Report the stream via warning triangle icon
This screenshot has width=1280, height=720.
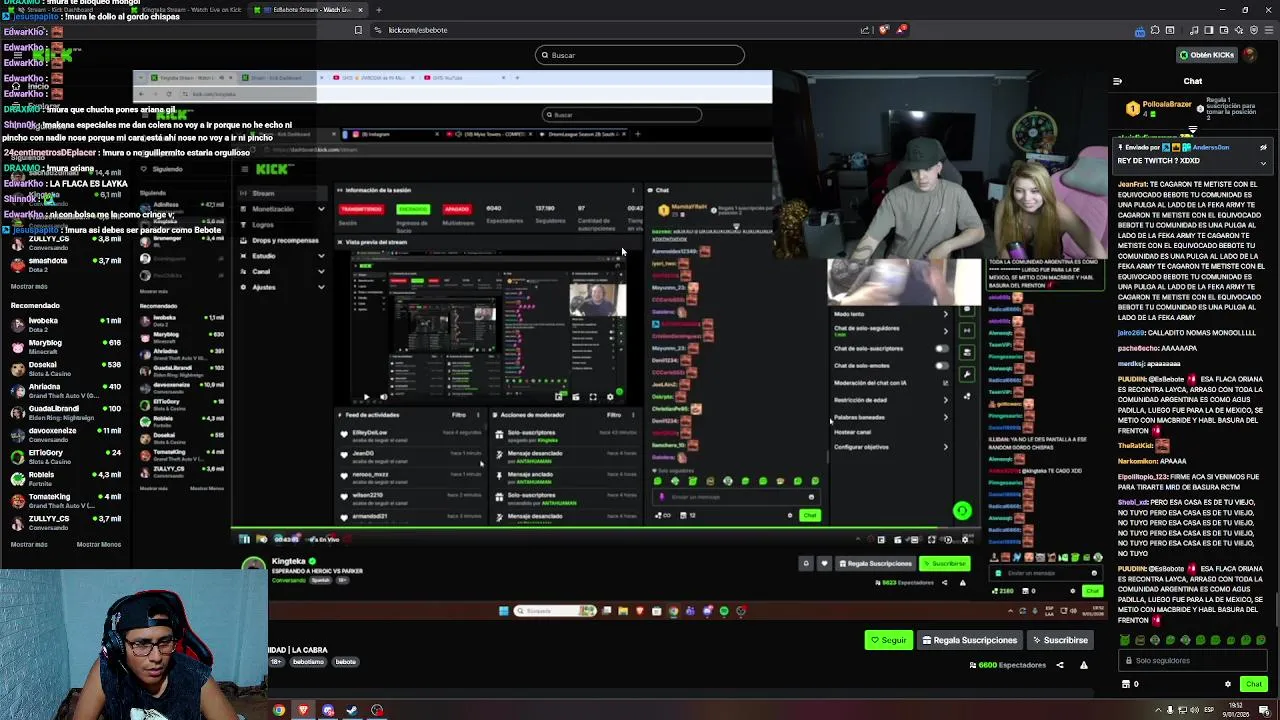(1083, 665)
